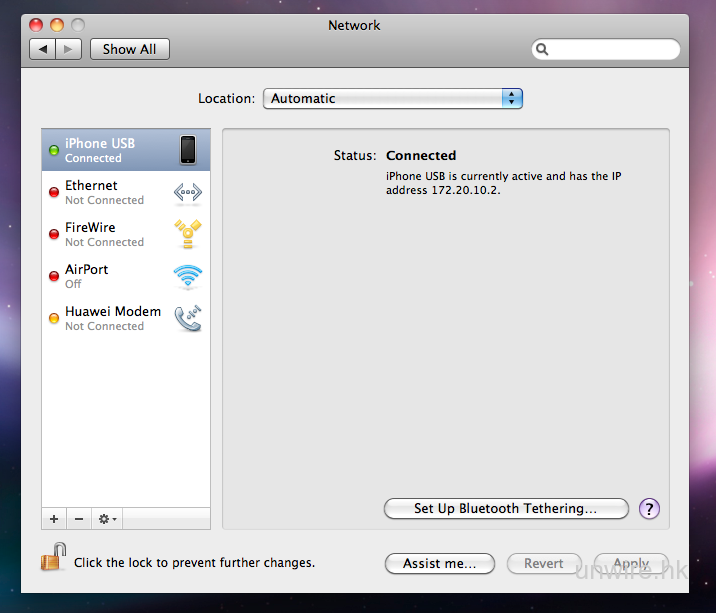Screen dimensions: 716x613
Task: Click the AirPort Wi-Fi icon
Action: click(187, 276)
